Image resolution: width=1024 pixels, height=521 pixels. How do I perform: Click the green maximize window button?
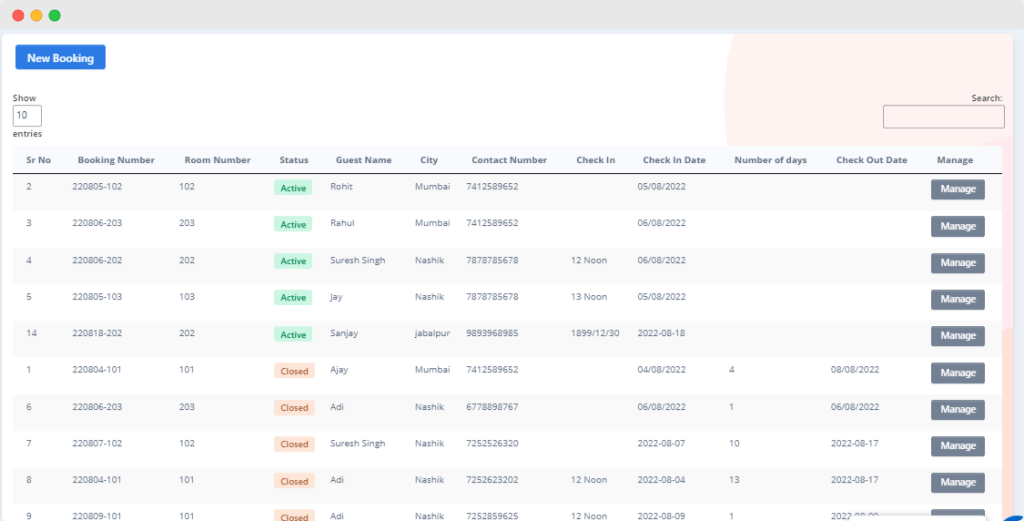55,15
